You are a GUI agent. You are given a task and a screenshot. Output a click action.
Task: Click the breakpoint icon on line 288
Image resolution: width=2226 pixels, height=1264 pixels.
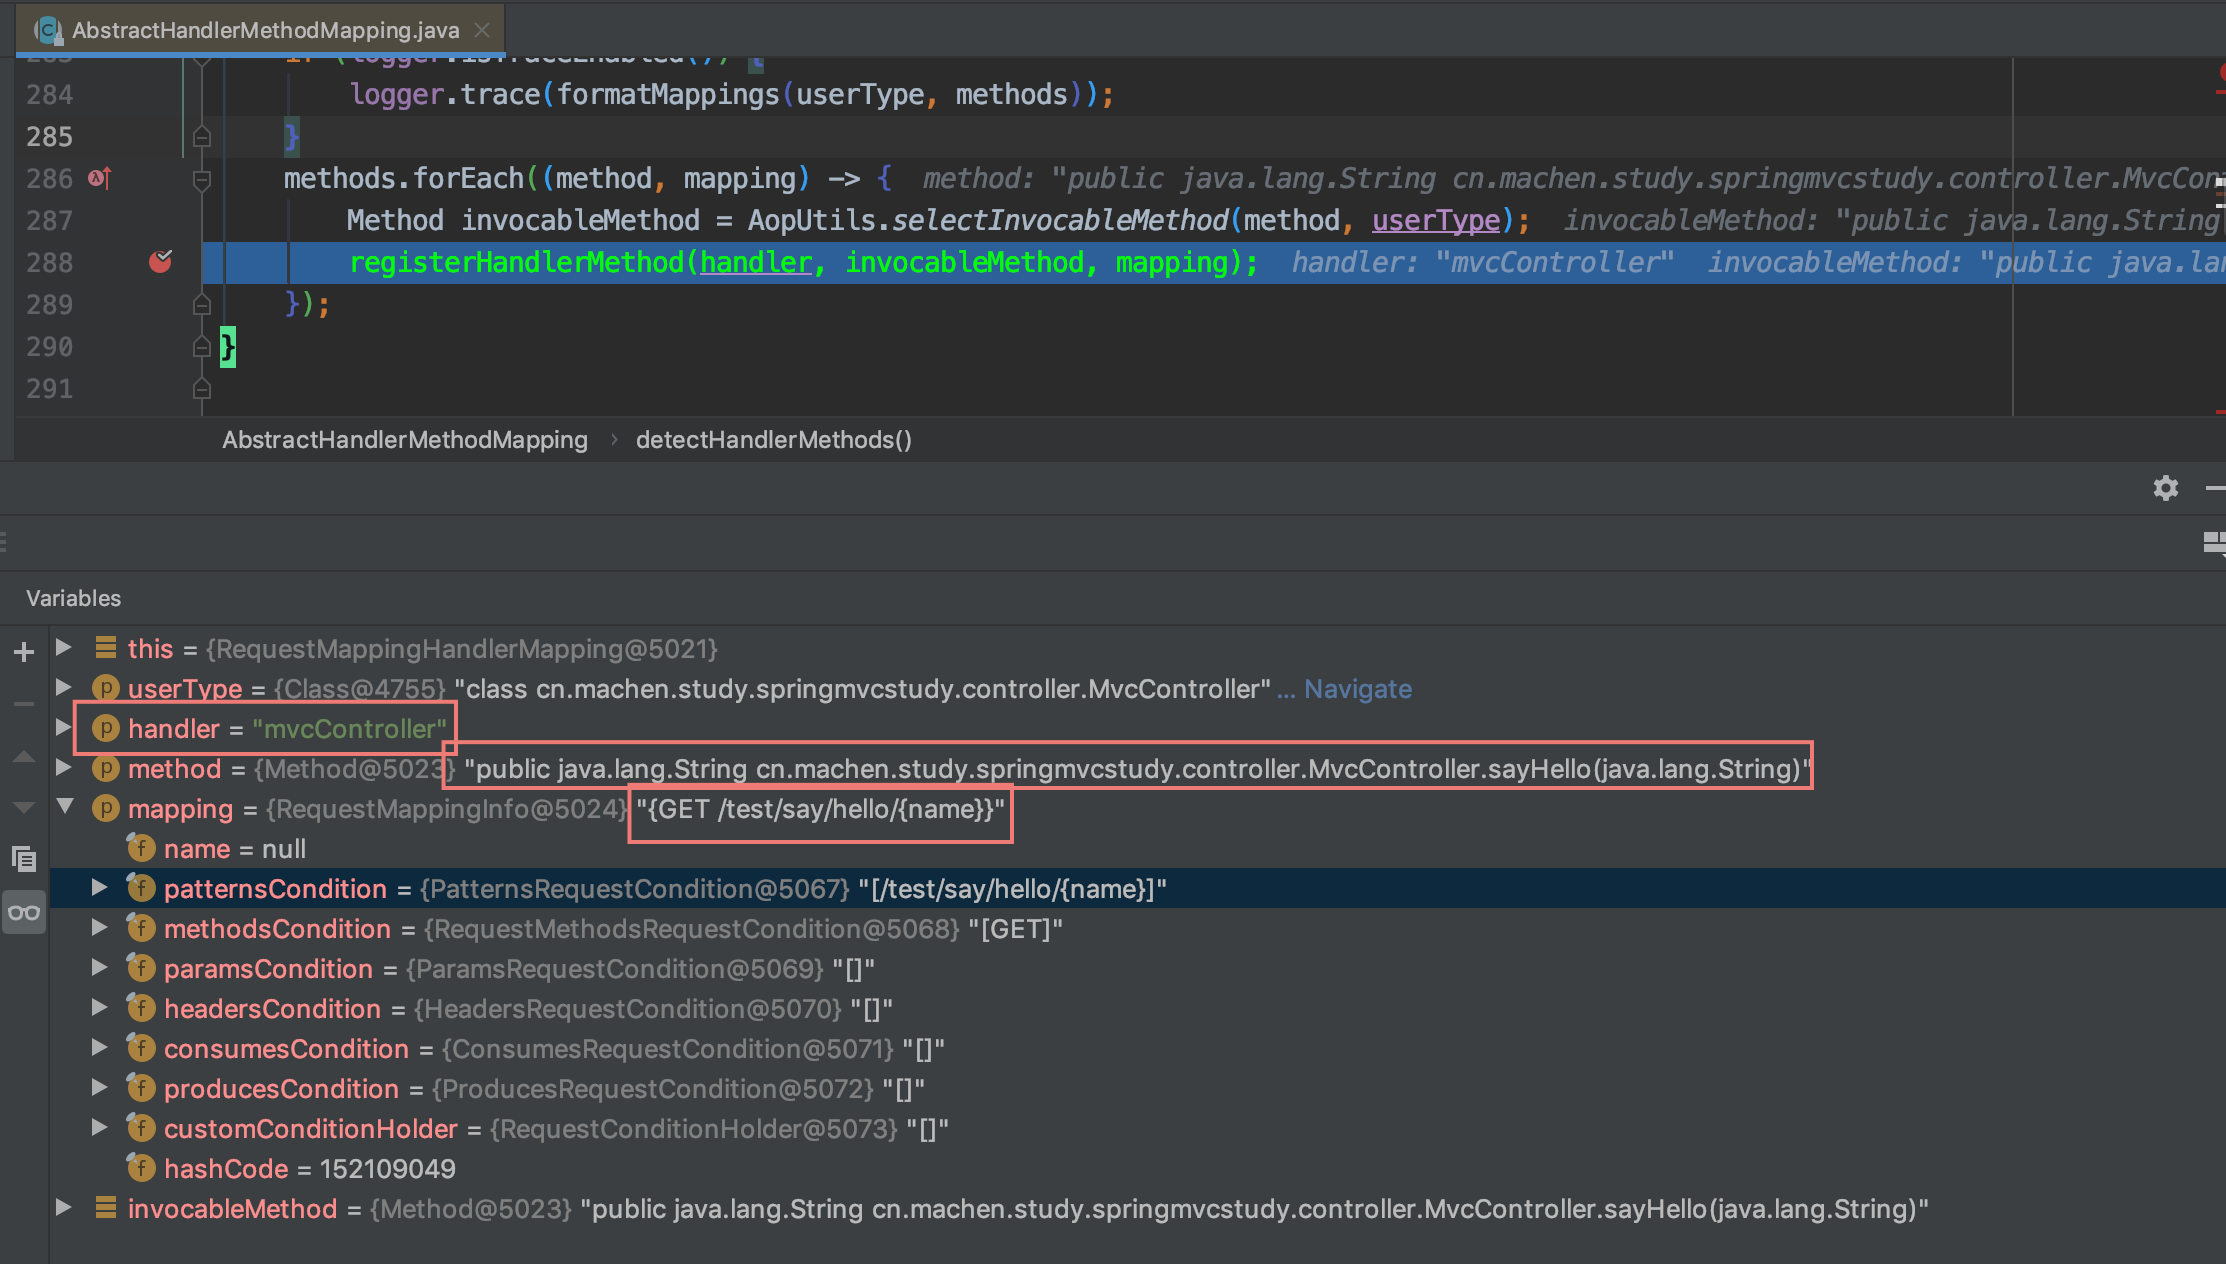coord(160,261)
